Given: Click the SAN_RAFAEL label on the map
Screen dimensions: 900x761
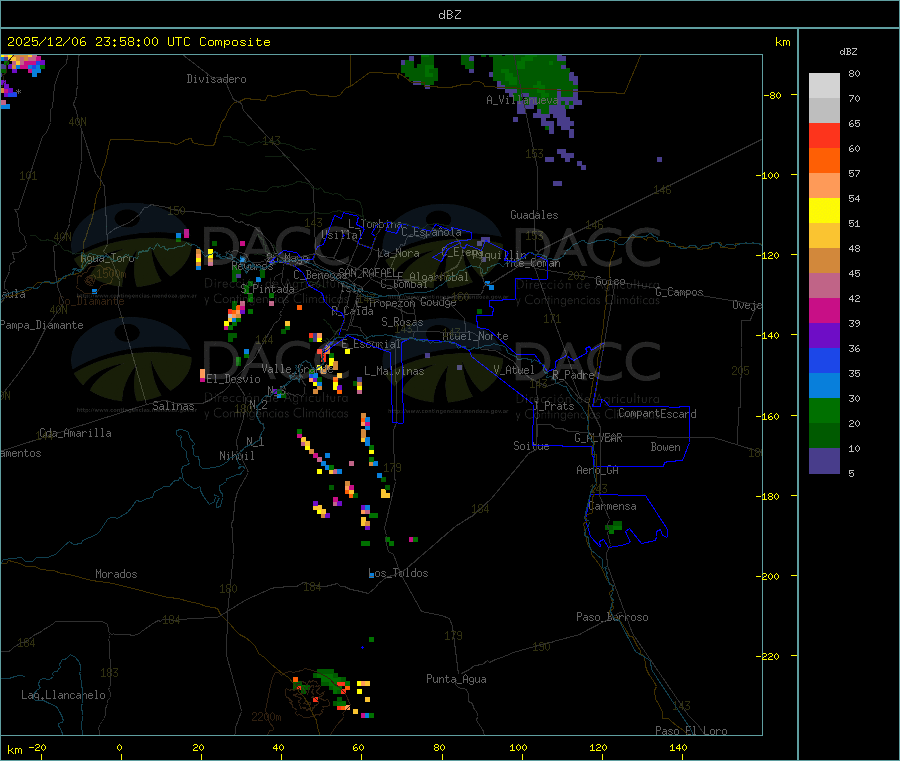Looking at the screenshot, I should click(366, 272).
